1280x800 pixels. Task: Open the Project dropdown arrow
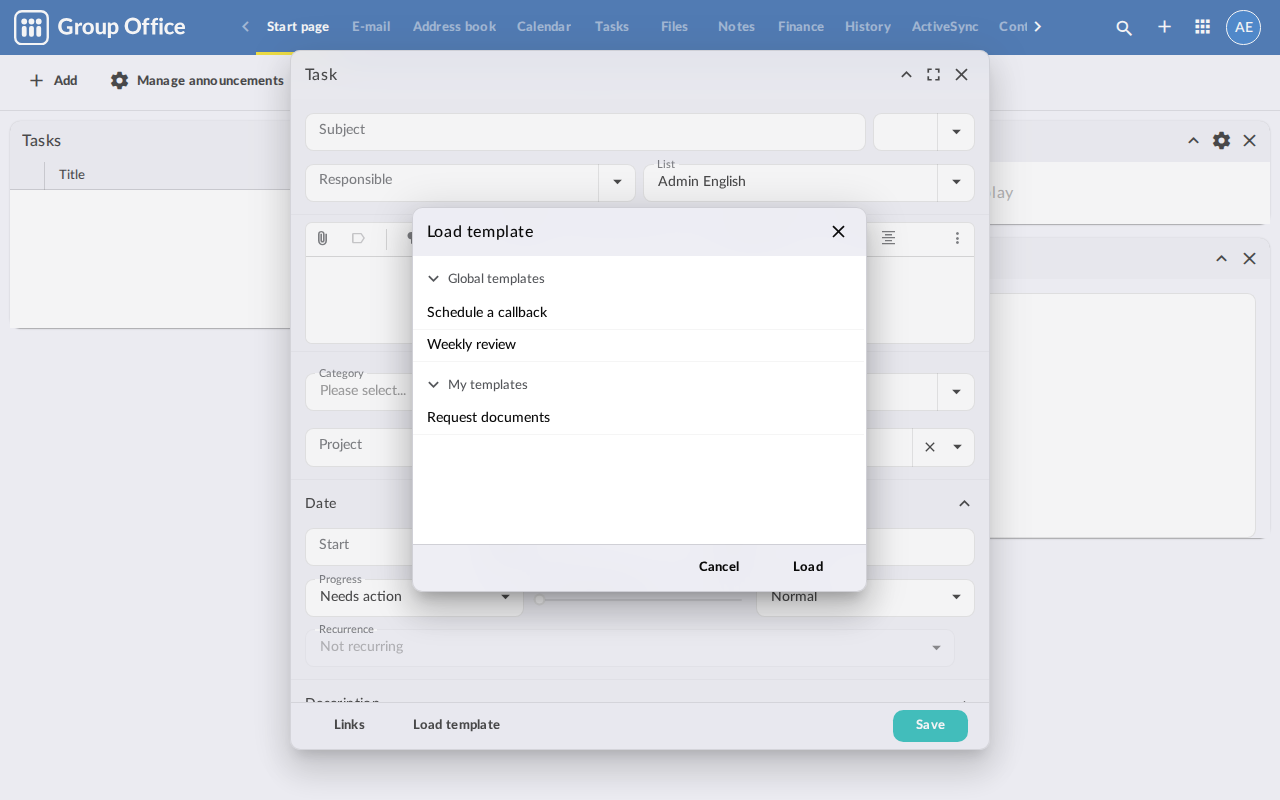tap(957, 447)
